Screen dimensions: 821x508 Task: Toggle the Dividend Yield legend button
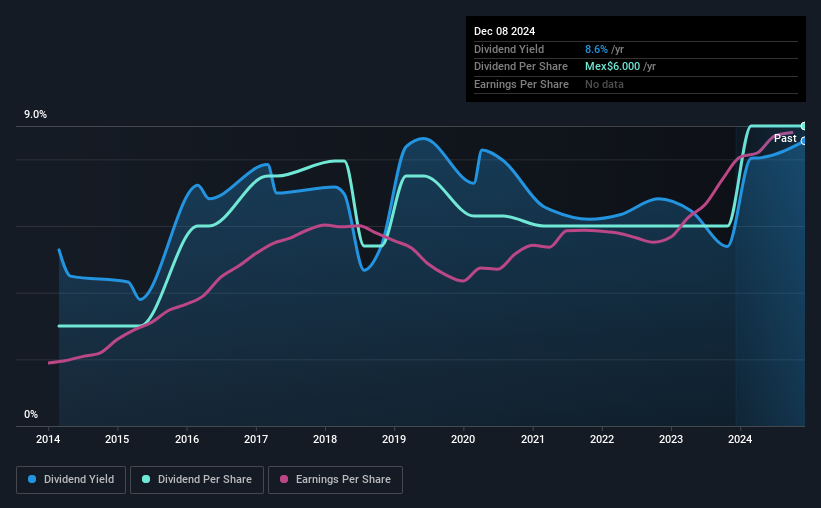[71, 480]
